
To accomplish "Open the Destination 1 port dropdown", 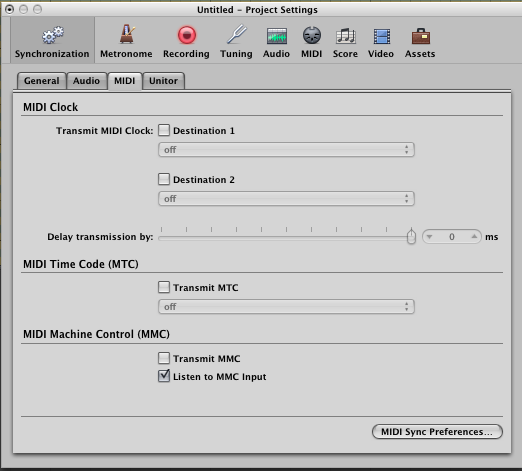I will (286, 150).
